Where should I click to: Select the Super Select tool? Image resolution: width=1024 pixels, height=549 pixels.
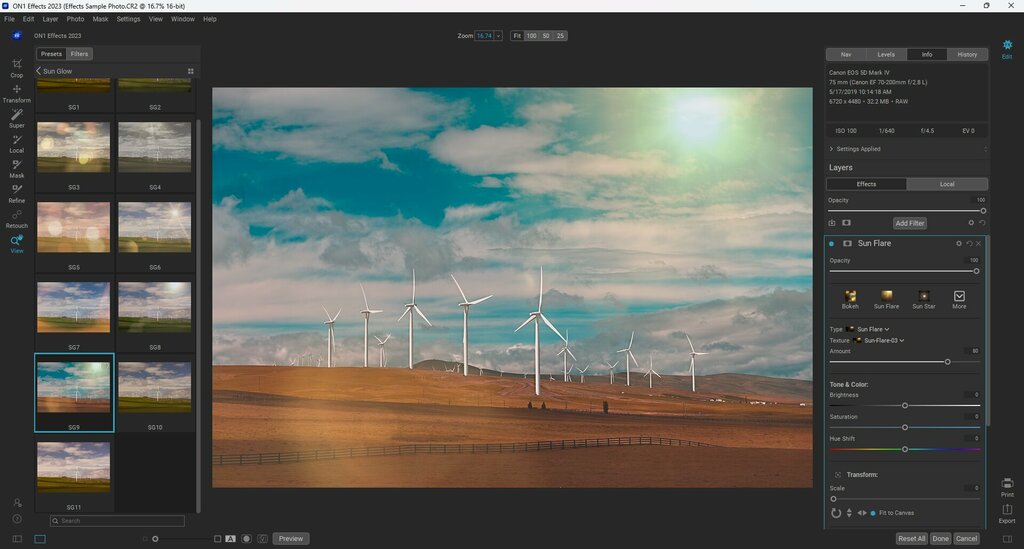(17, 118)
